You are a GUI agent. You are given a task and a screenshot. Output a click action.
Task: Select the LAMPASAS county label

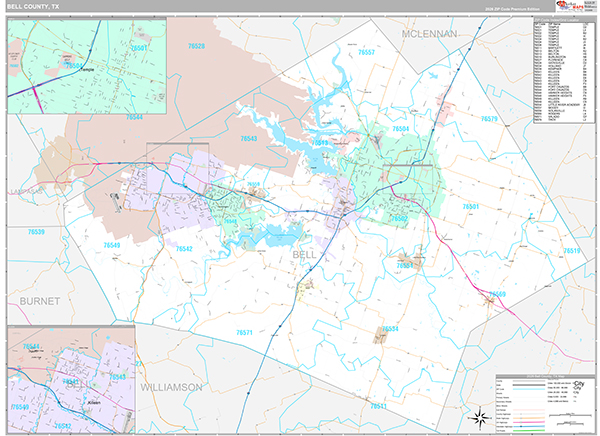tap(24, 191)
